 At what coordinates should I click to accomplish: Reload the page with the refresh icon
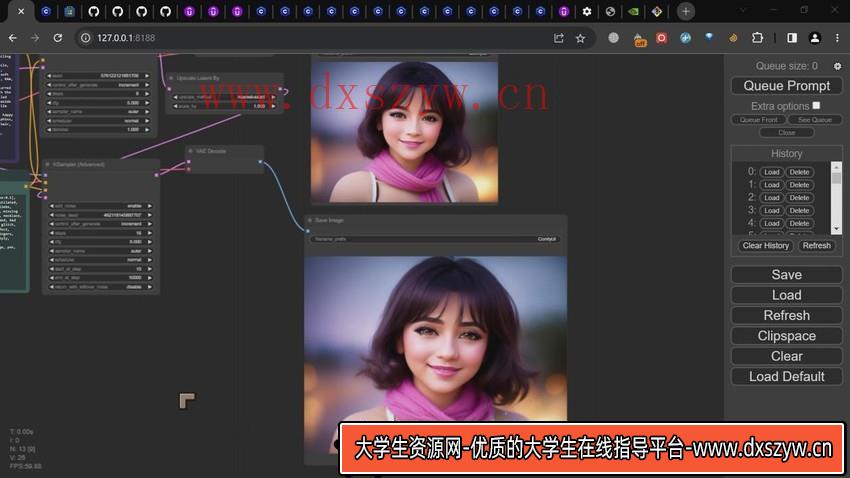click(57, 38)
